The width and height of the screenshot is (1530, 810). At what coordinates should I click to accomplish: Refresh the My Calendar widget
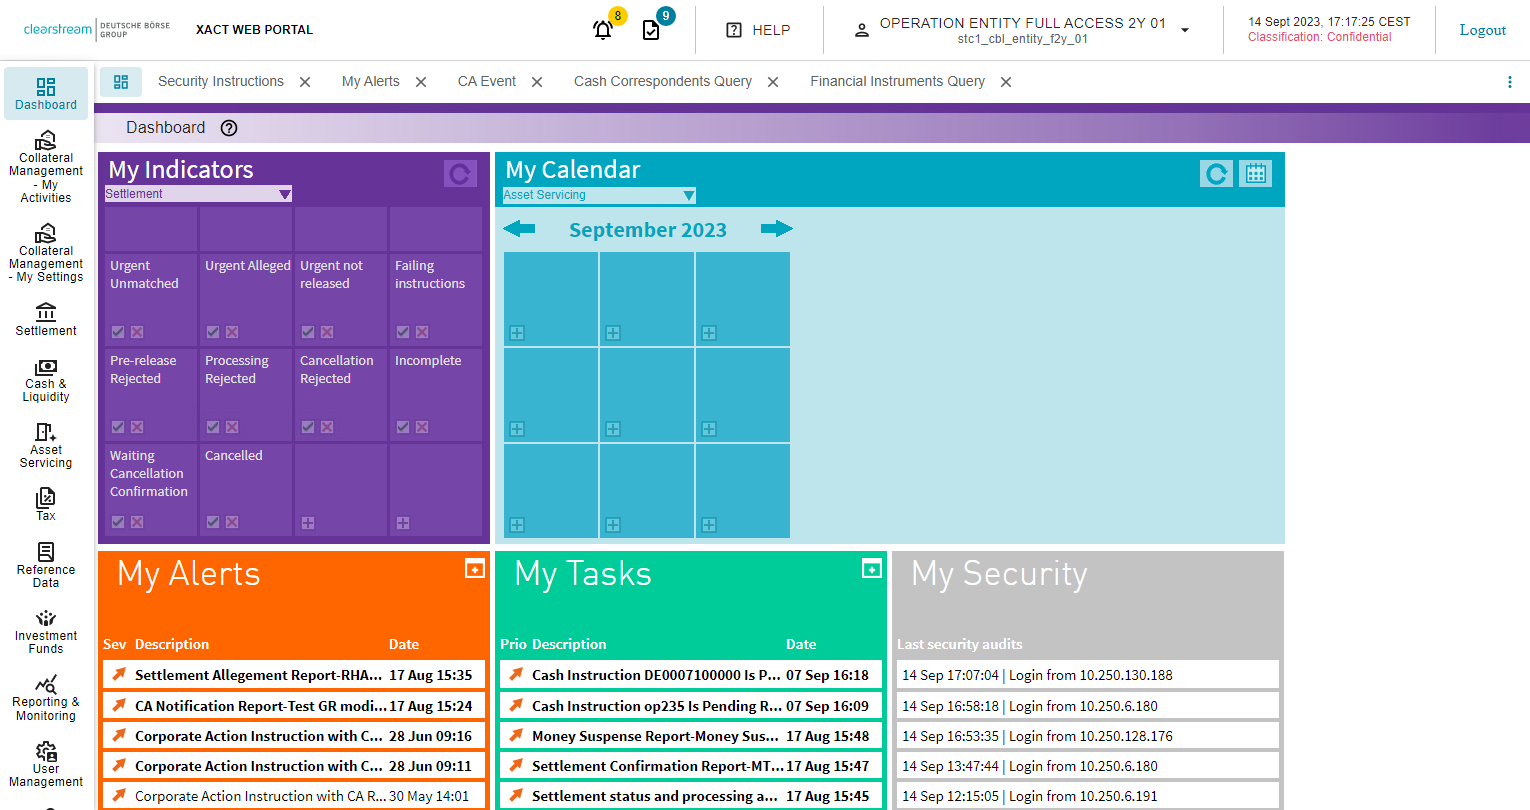1216,174
